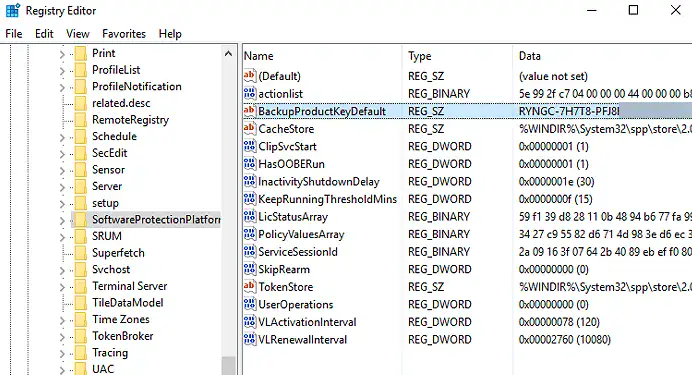This screenshot has width=692, height=375.
Task: Select the TileDataModel key
Action: 128,303
